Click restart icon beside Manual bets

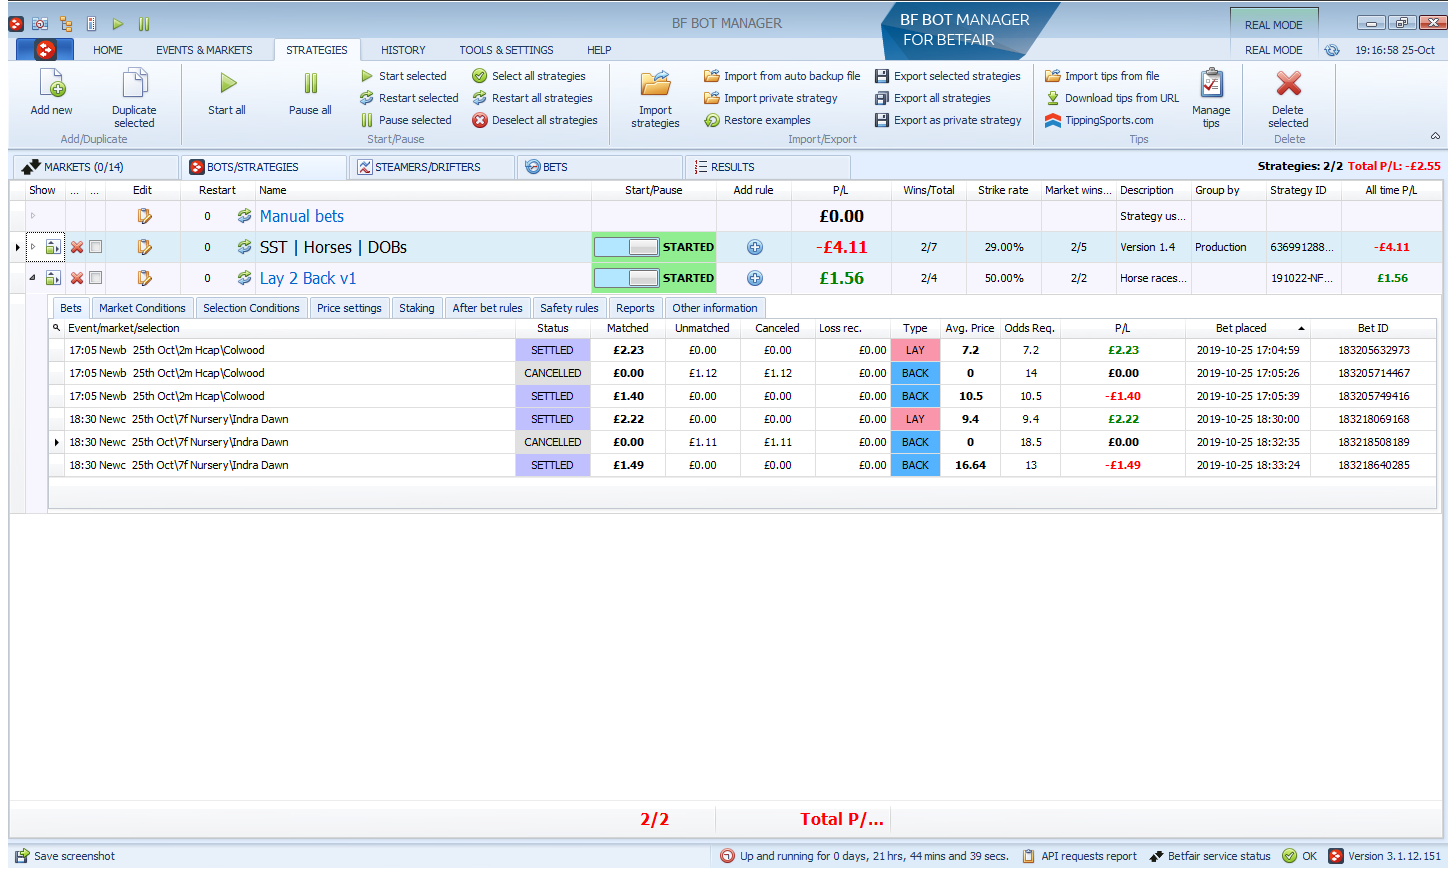244,216
